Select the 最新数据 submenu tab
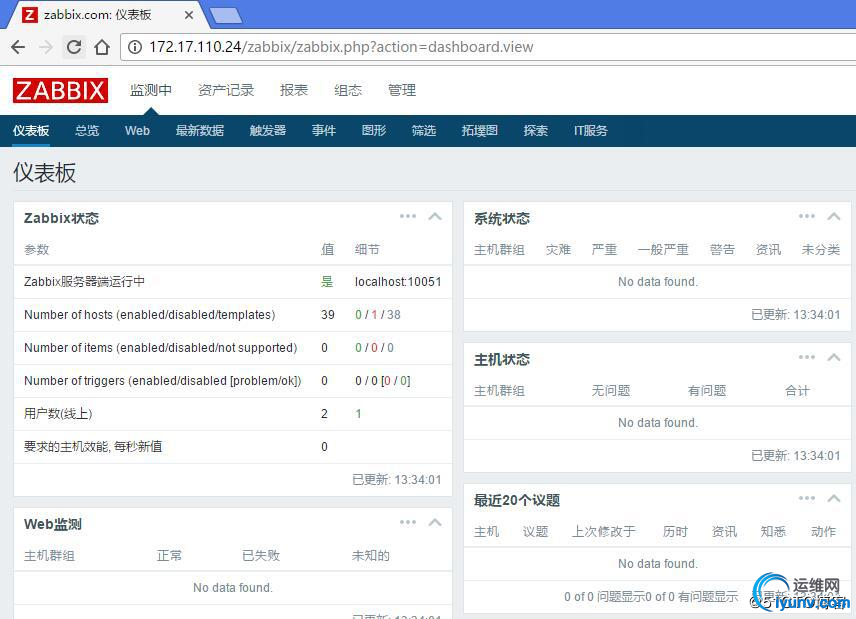Viewport: 856px width, 619px height. click(x=200, y=130)
